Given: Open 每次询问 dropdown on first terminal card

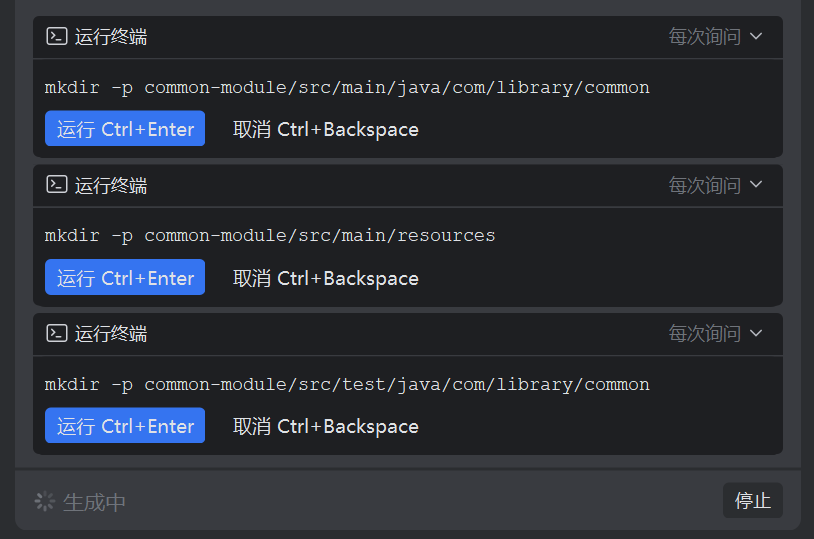Looking at the screenshot, I should pyautogui.click(x=715, y=36).
